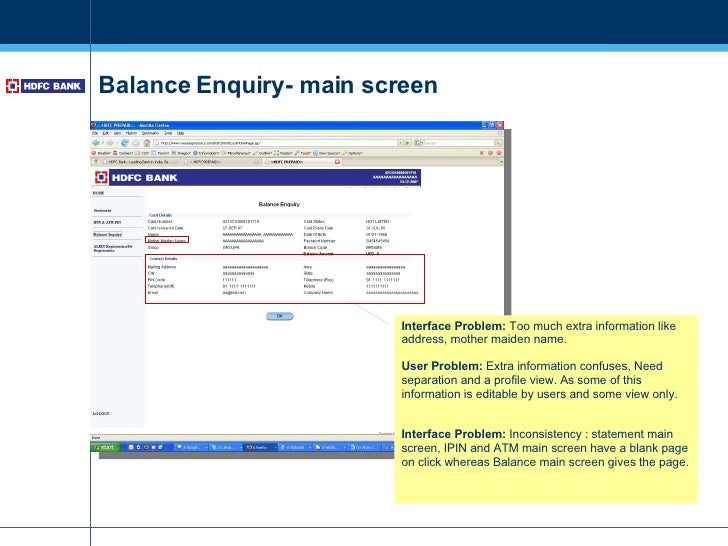728x546 pixels.
Task: Open Miscellaneous item in developer toolbar
Action: tap(236, 153)
